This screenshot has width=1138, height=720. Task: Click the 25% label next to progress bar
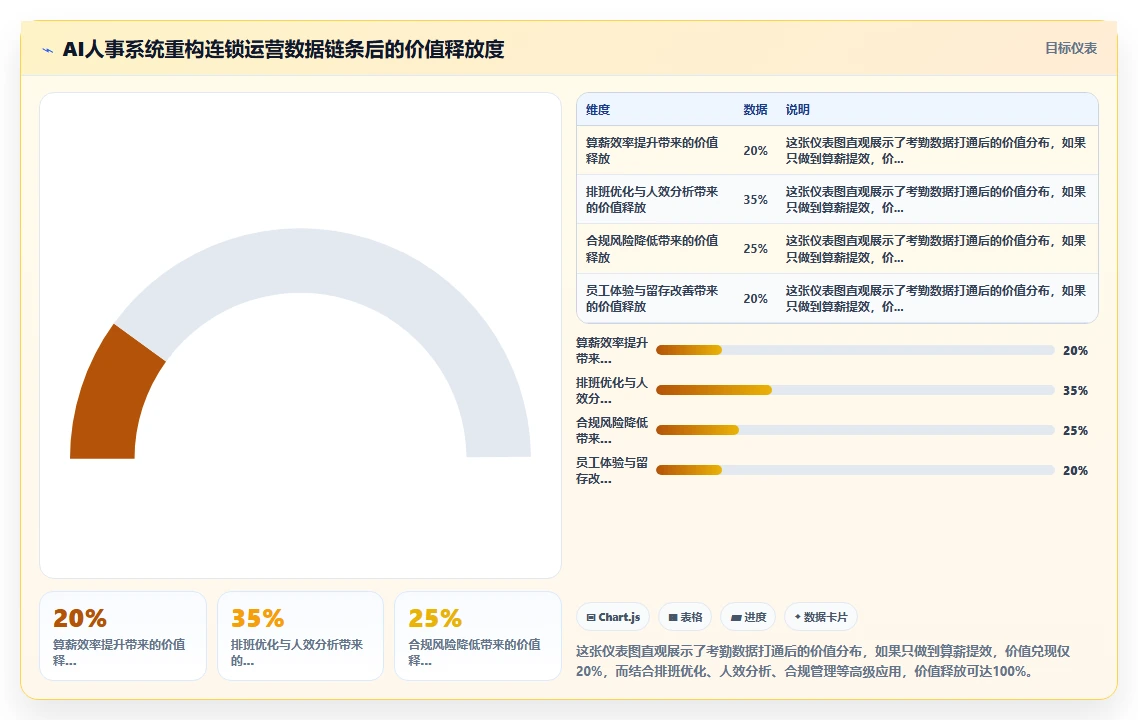click(1075, 430)
